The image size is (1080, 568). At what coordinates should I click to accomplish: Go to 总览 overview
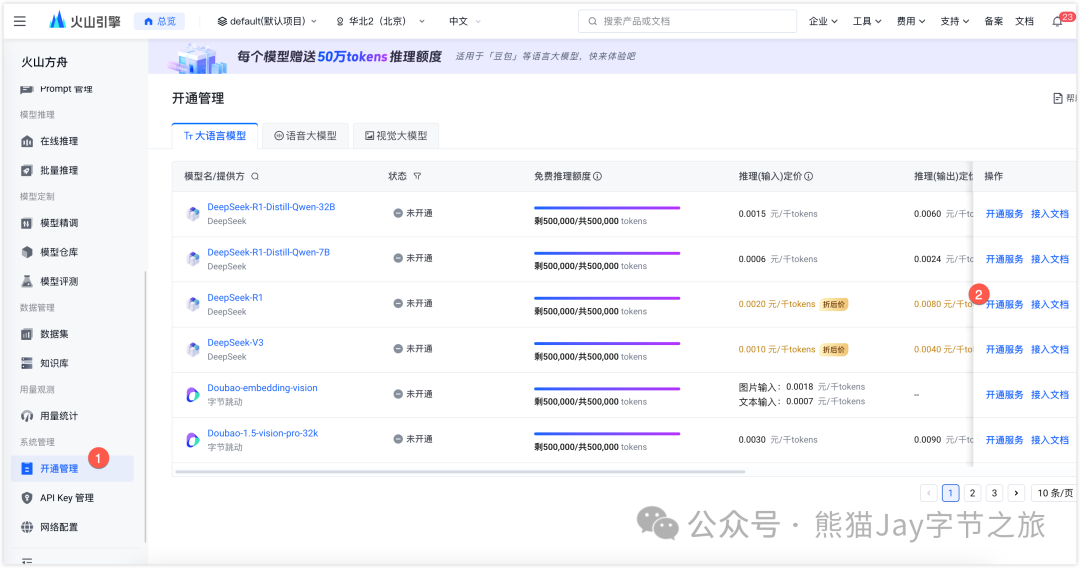pos(160,21)
